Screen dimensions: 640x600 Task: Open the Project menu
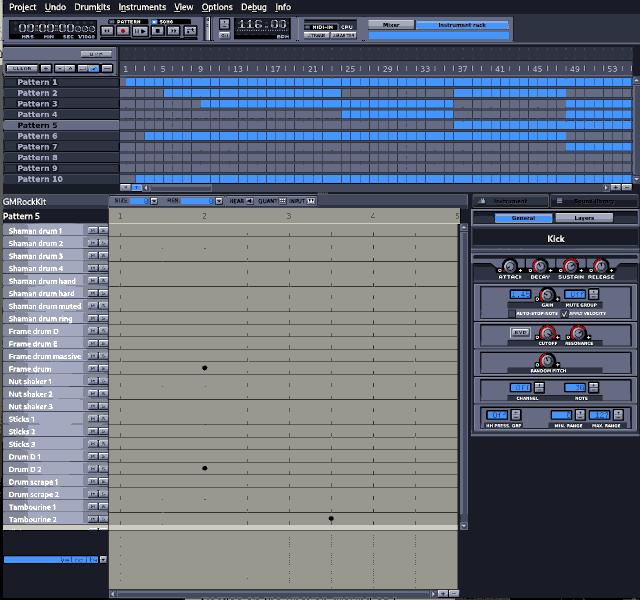22,7
